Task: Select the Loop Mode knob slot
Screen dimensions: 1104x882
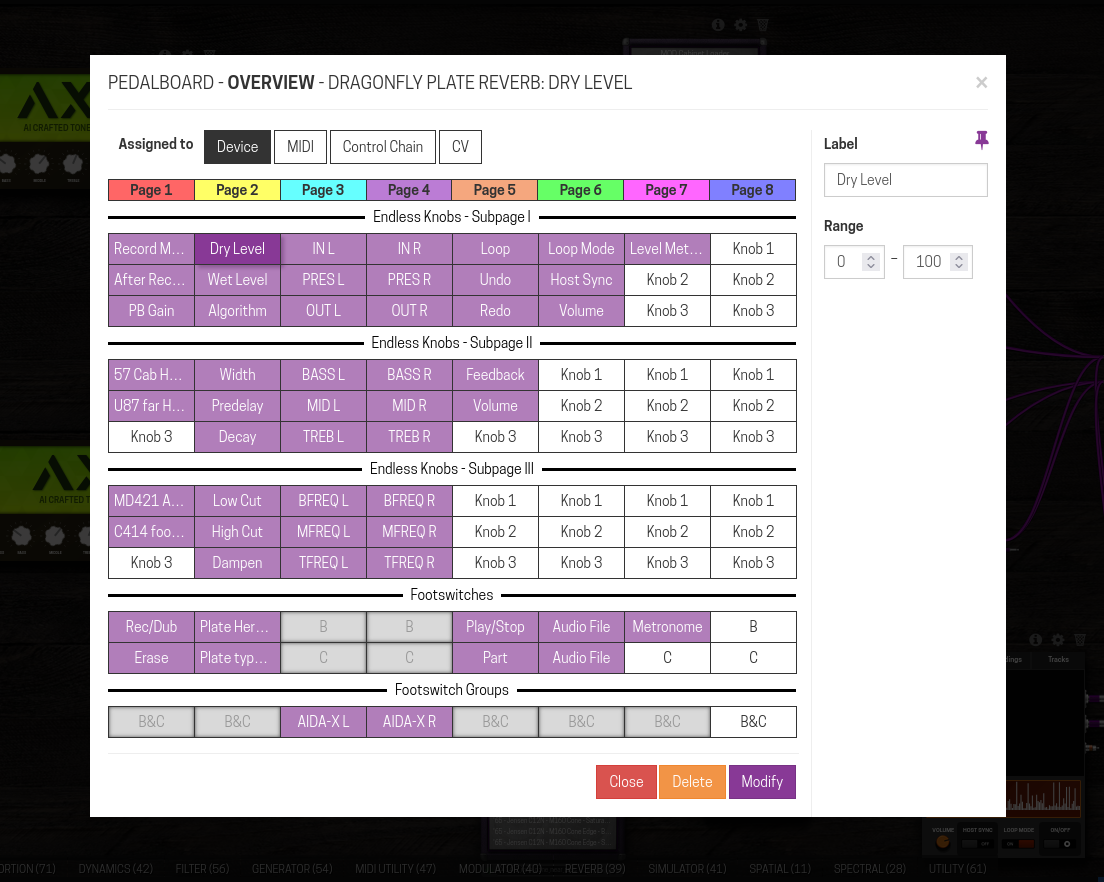Action: [581, 249]
